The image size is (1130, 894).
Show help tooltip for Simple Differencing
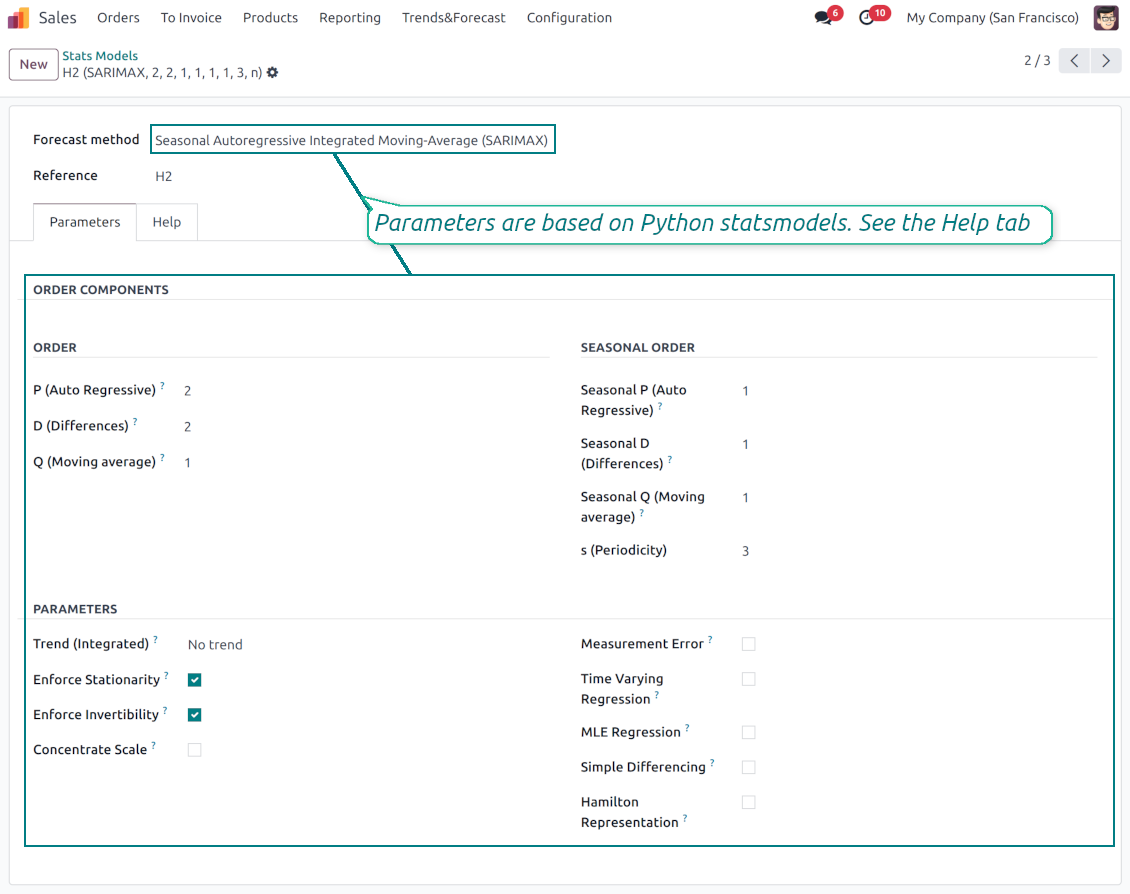tap(713, 762)
